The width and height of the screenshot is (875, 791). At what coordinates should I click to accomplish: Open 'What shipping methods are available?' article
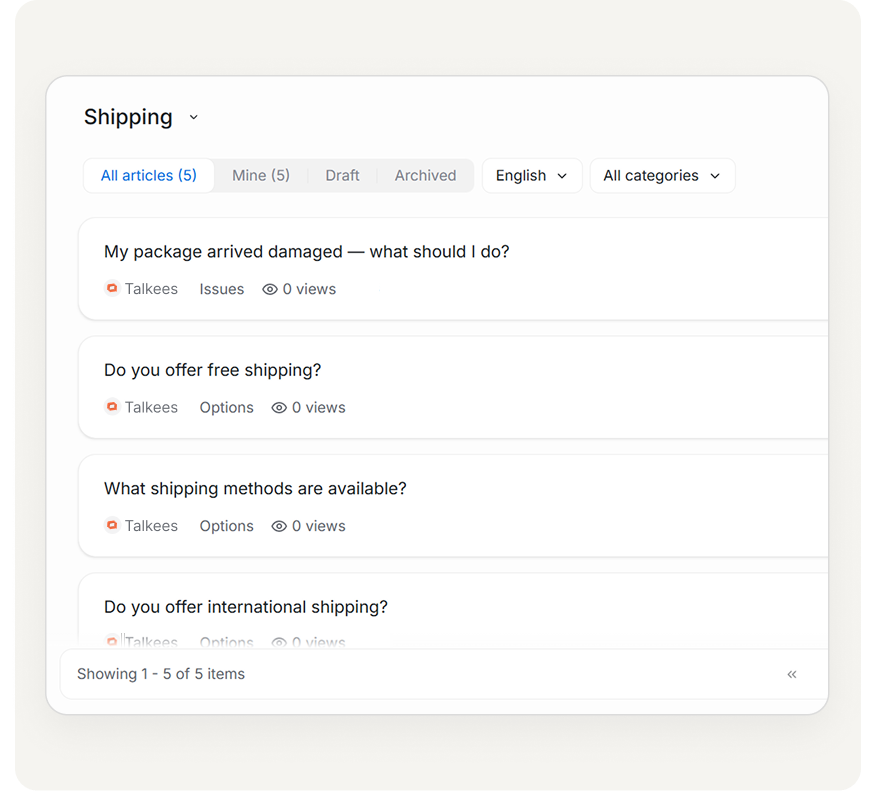pos(255,489)
